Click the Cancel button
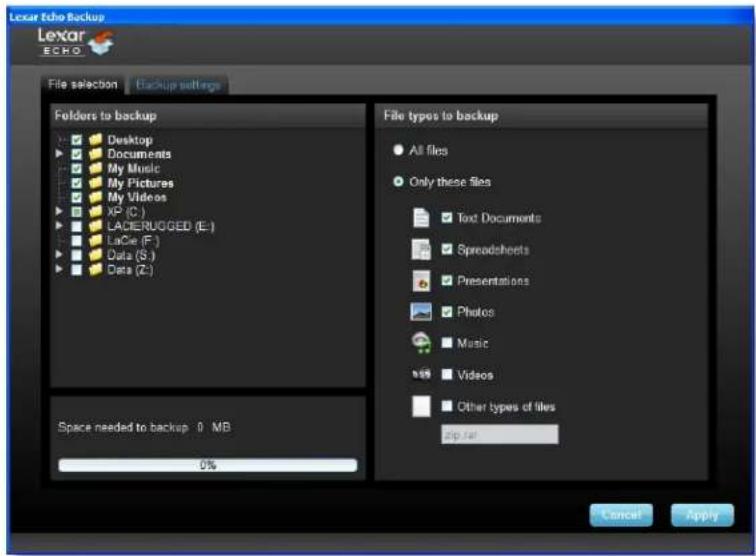756x556 pixels. pyautogui.click(x=621, y=515)
